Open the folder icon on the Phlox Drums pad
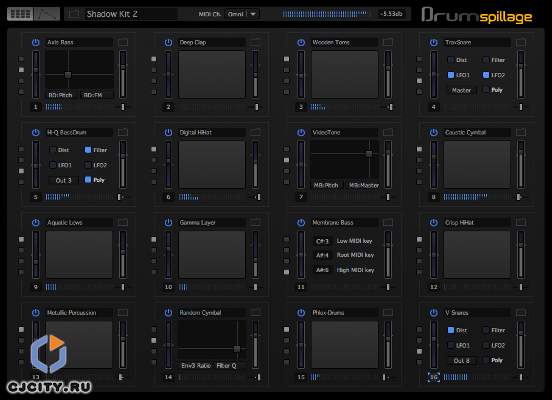The width and height of the screenshot is (552, 400). point(388,313)
